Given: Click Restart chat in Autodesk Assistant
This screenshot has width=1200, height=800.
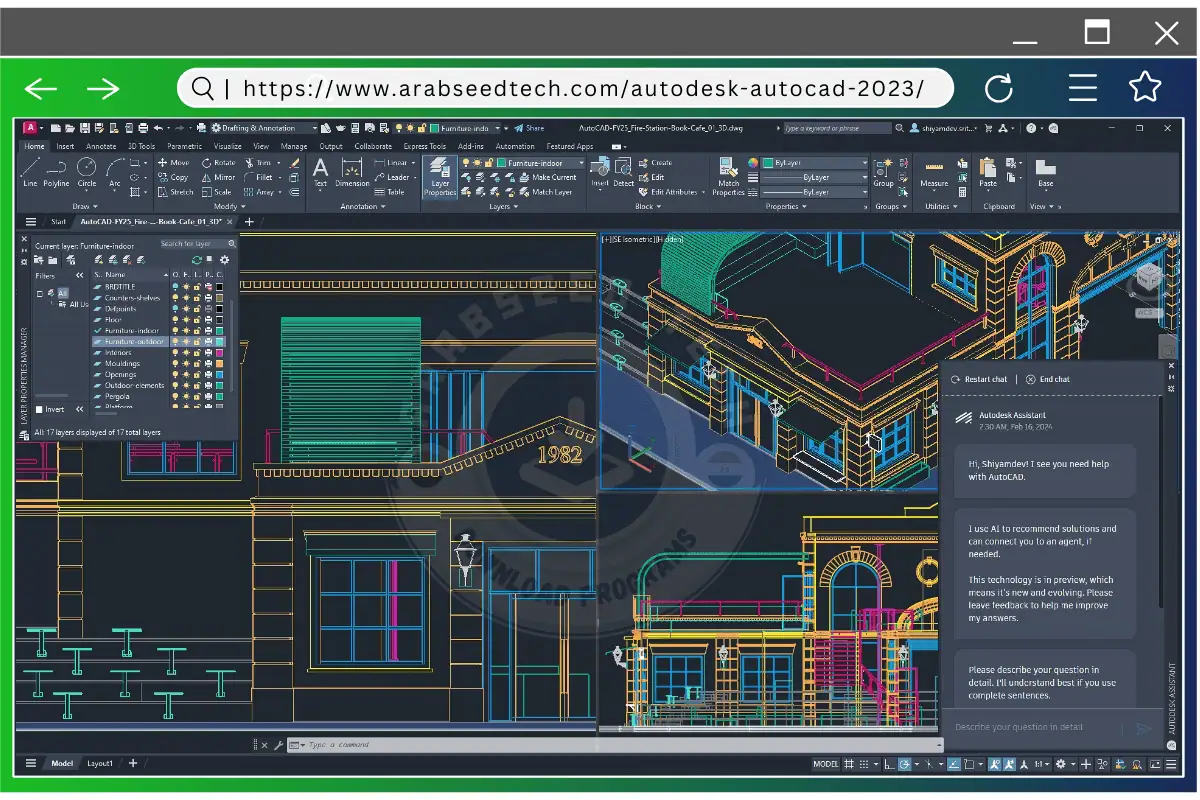Looking at the screenshot, I should (985, 379).
